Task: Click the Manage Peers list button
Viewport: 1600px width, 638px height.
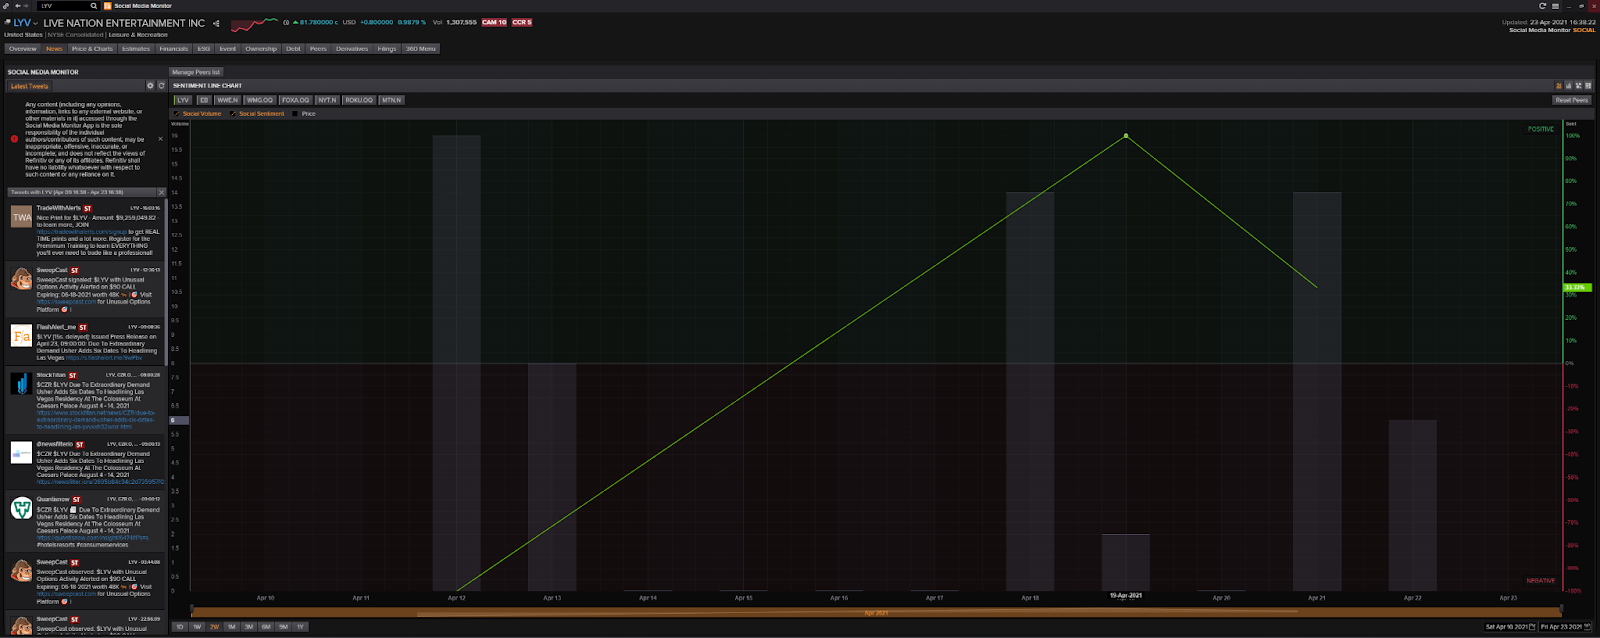Action: pos(196,72)
